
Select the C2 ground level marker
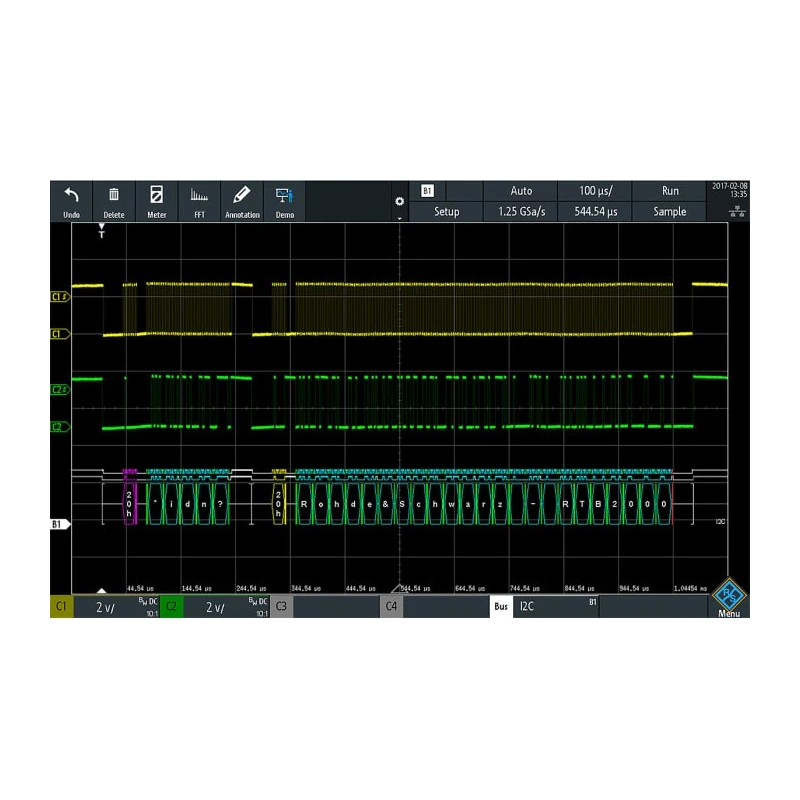(60, 427)
